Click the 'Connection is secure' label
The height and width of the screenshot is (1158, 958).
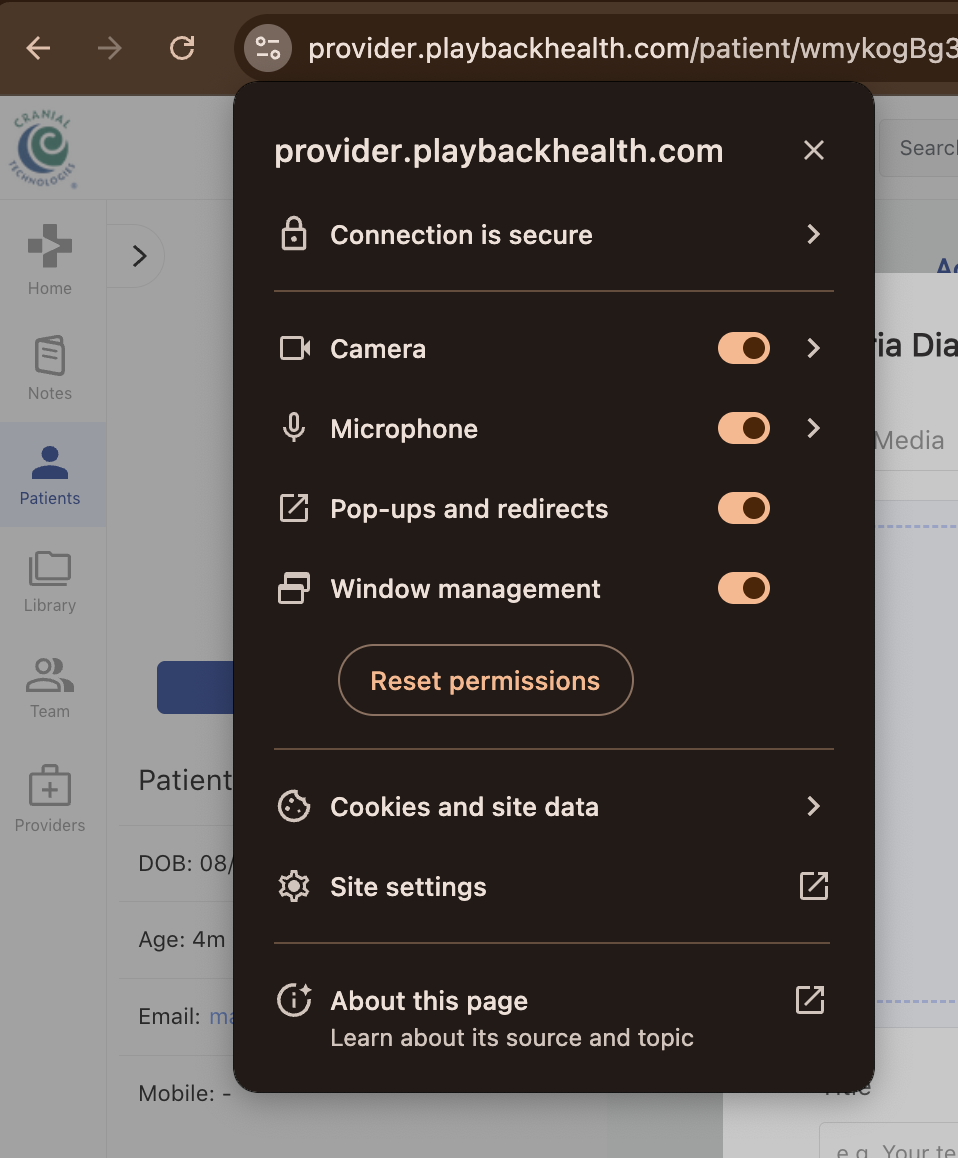461,234
